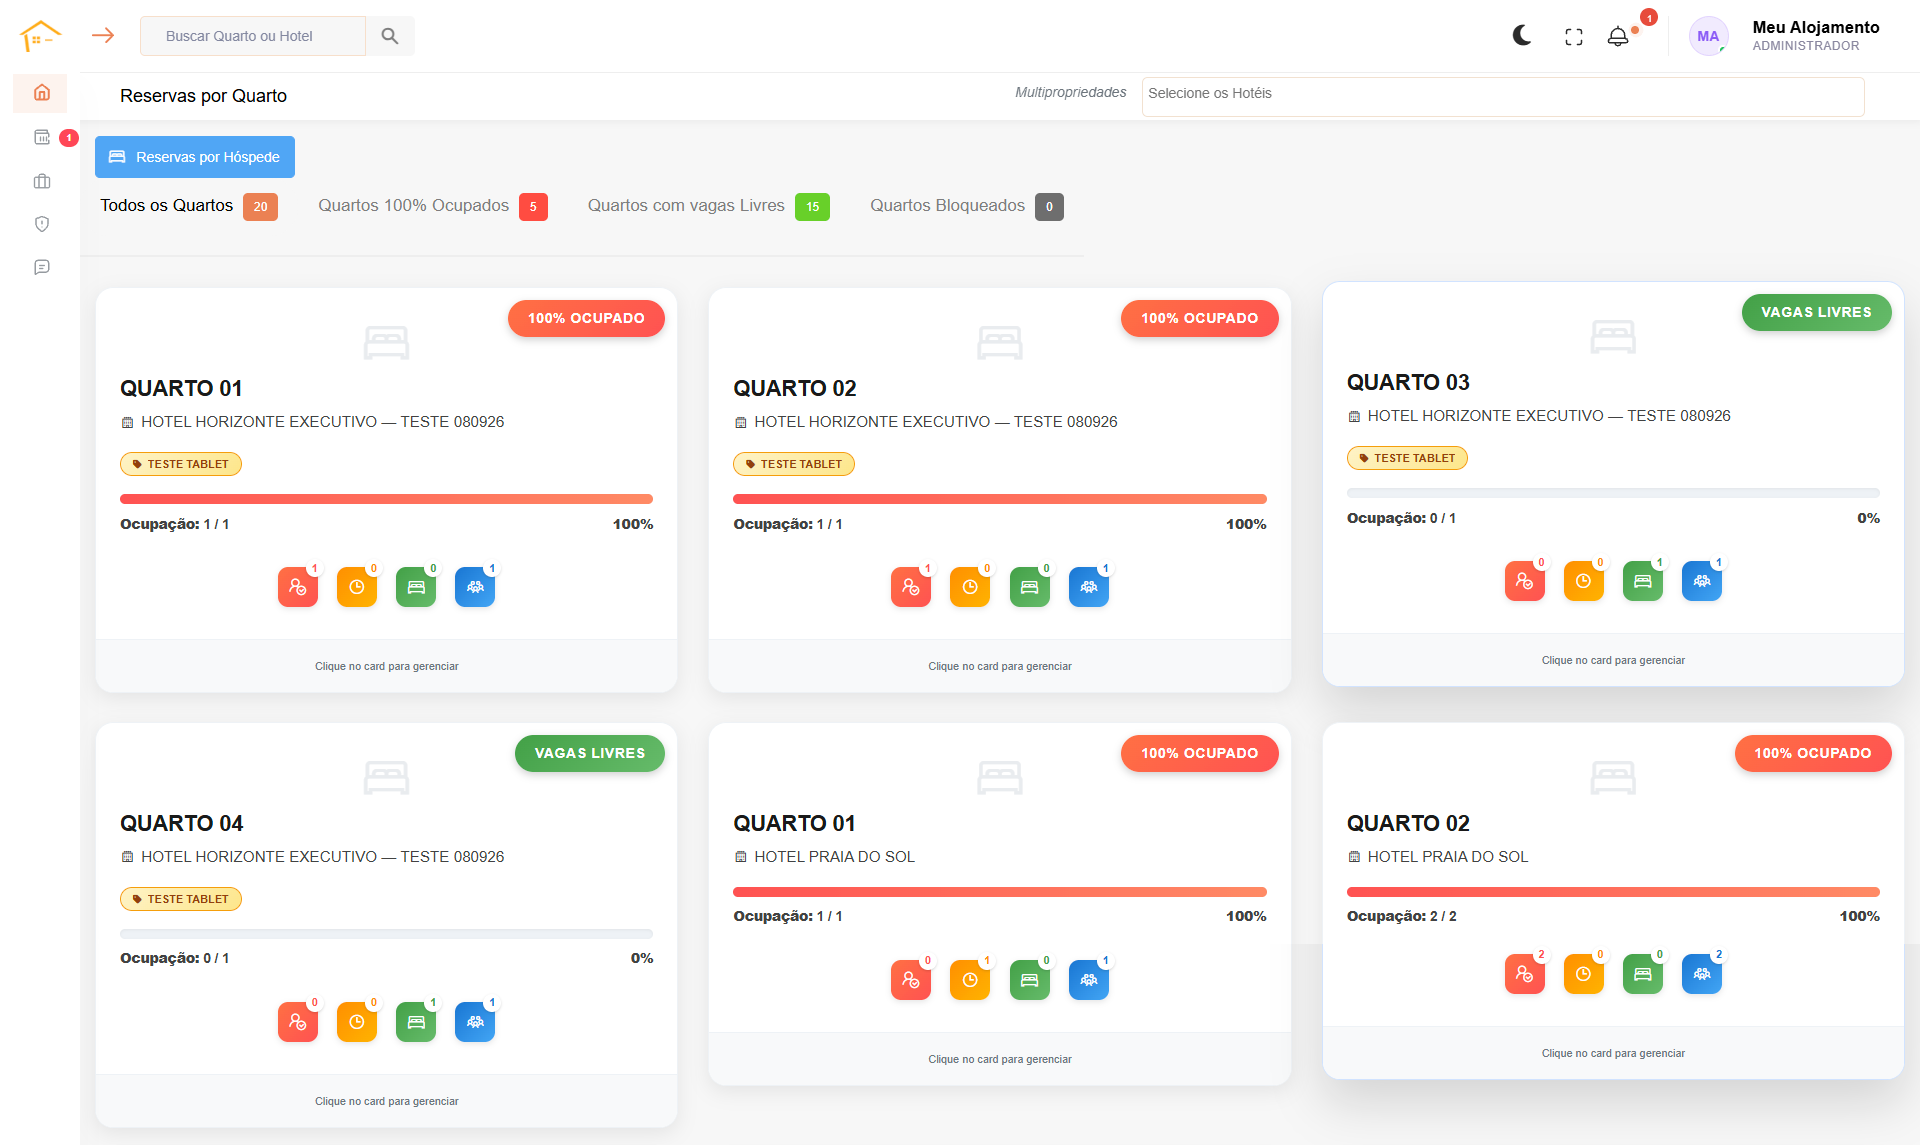Viewport: 1920px width, 1145px height.
Task: Select the Todos os Quartos tab
Action: pyautogui.click(x=189, y=206)
